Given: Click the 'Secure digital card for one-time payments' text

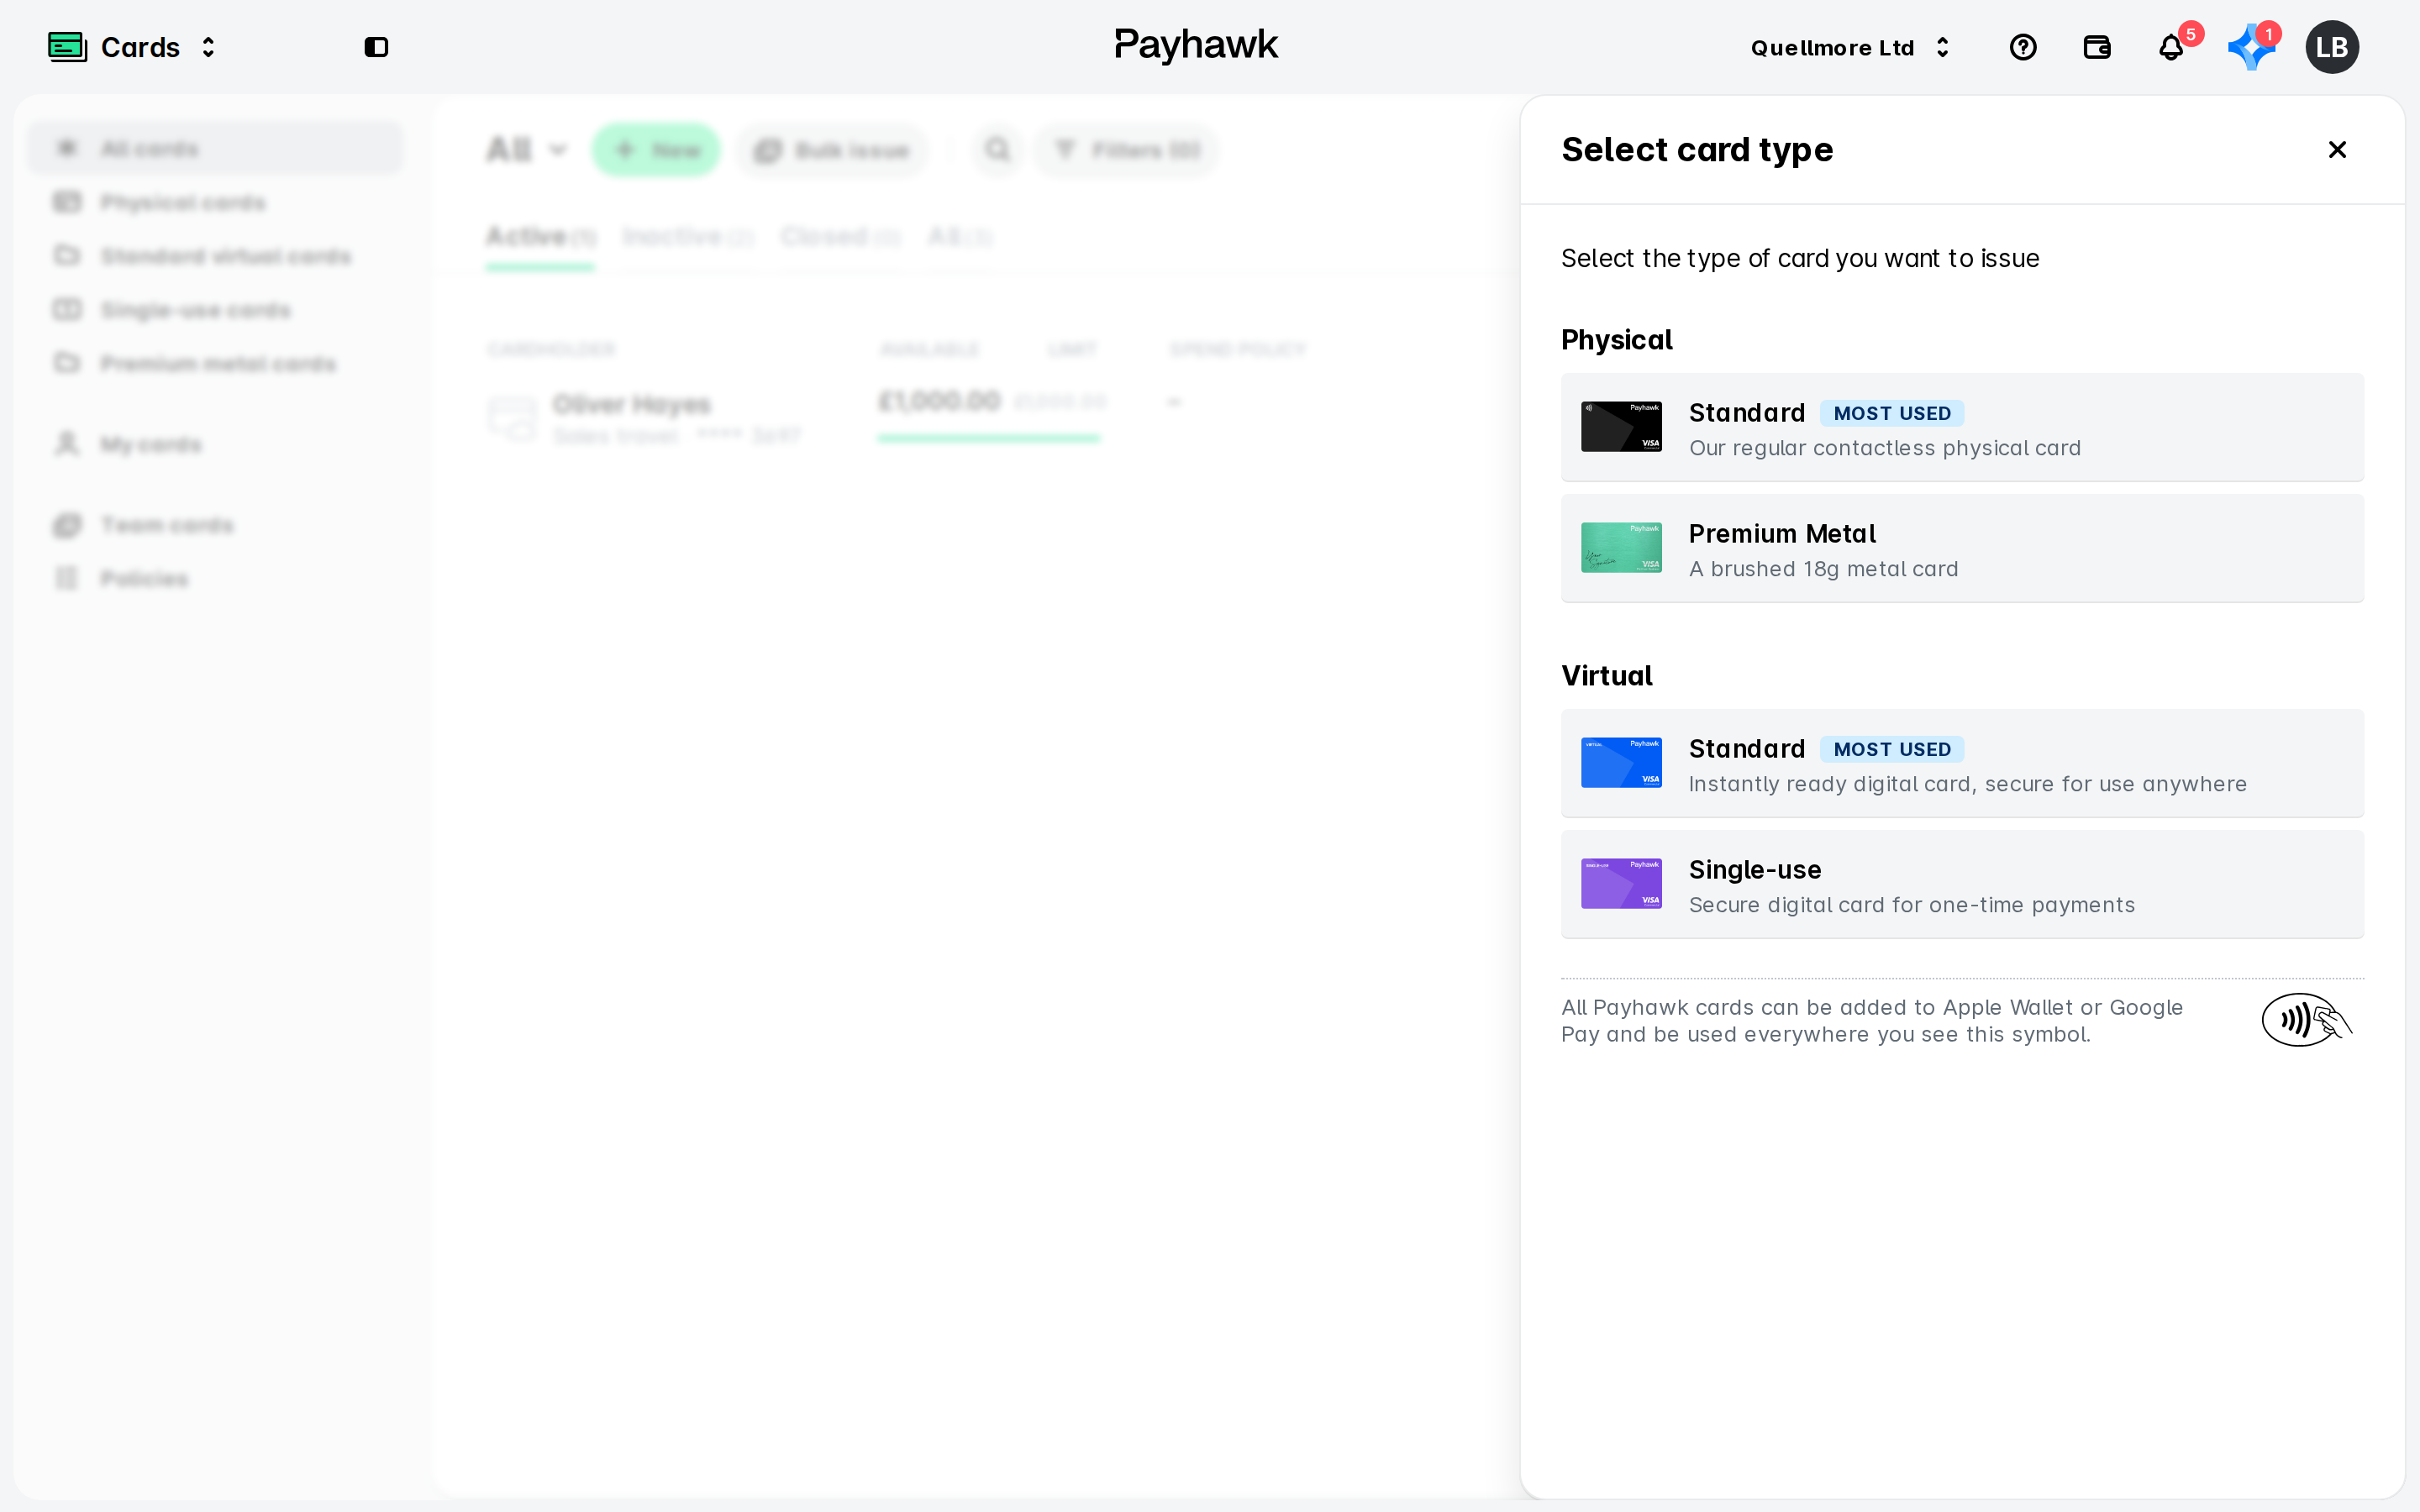Looking at the screenshot, I should click(x=1911, y=905).
